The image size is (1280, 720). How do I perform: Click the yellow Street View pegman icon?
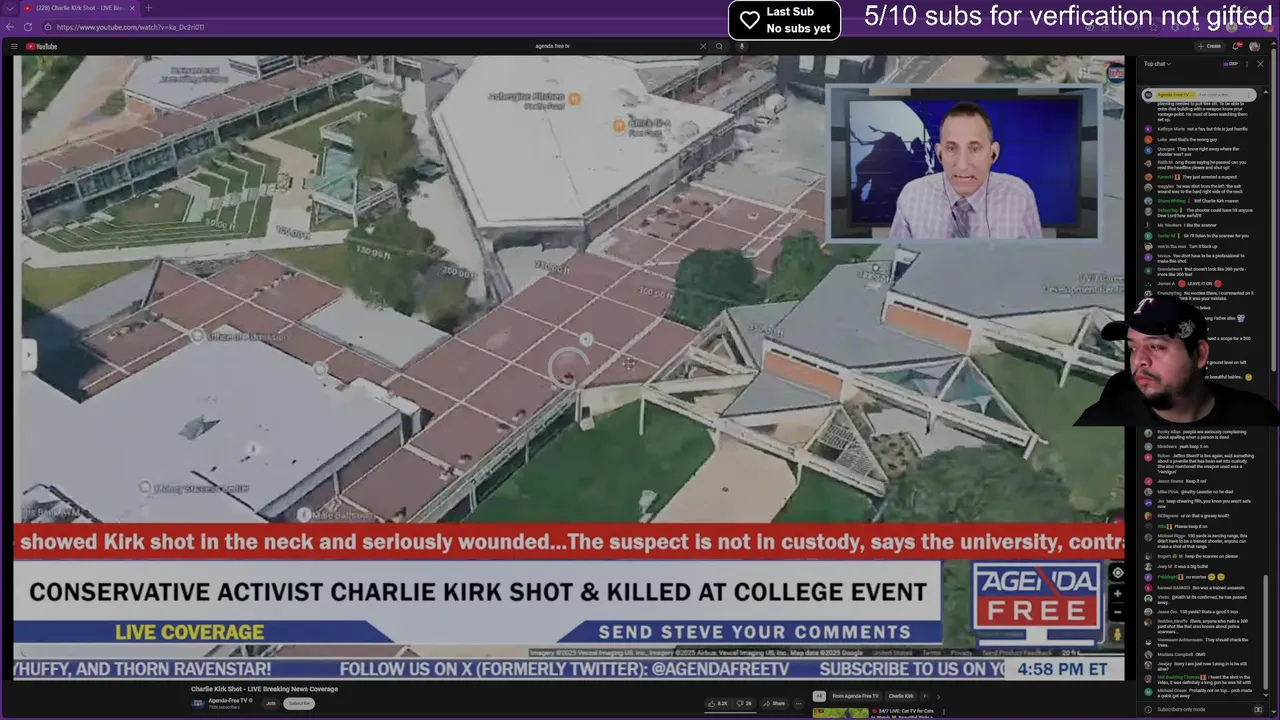(1117, 634)
